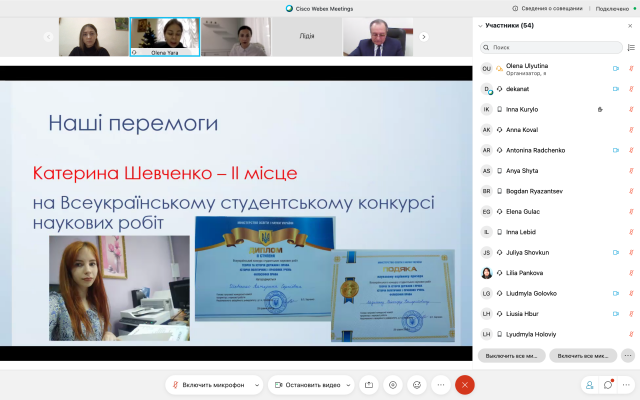The height and width of the screenshot is (400, 640).
Task: Click the record meeting icon
Action: (393, 385)
